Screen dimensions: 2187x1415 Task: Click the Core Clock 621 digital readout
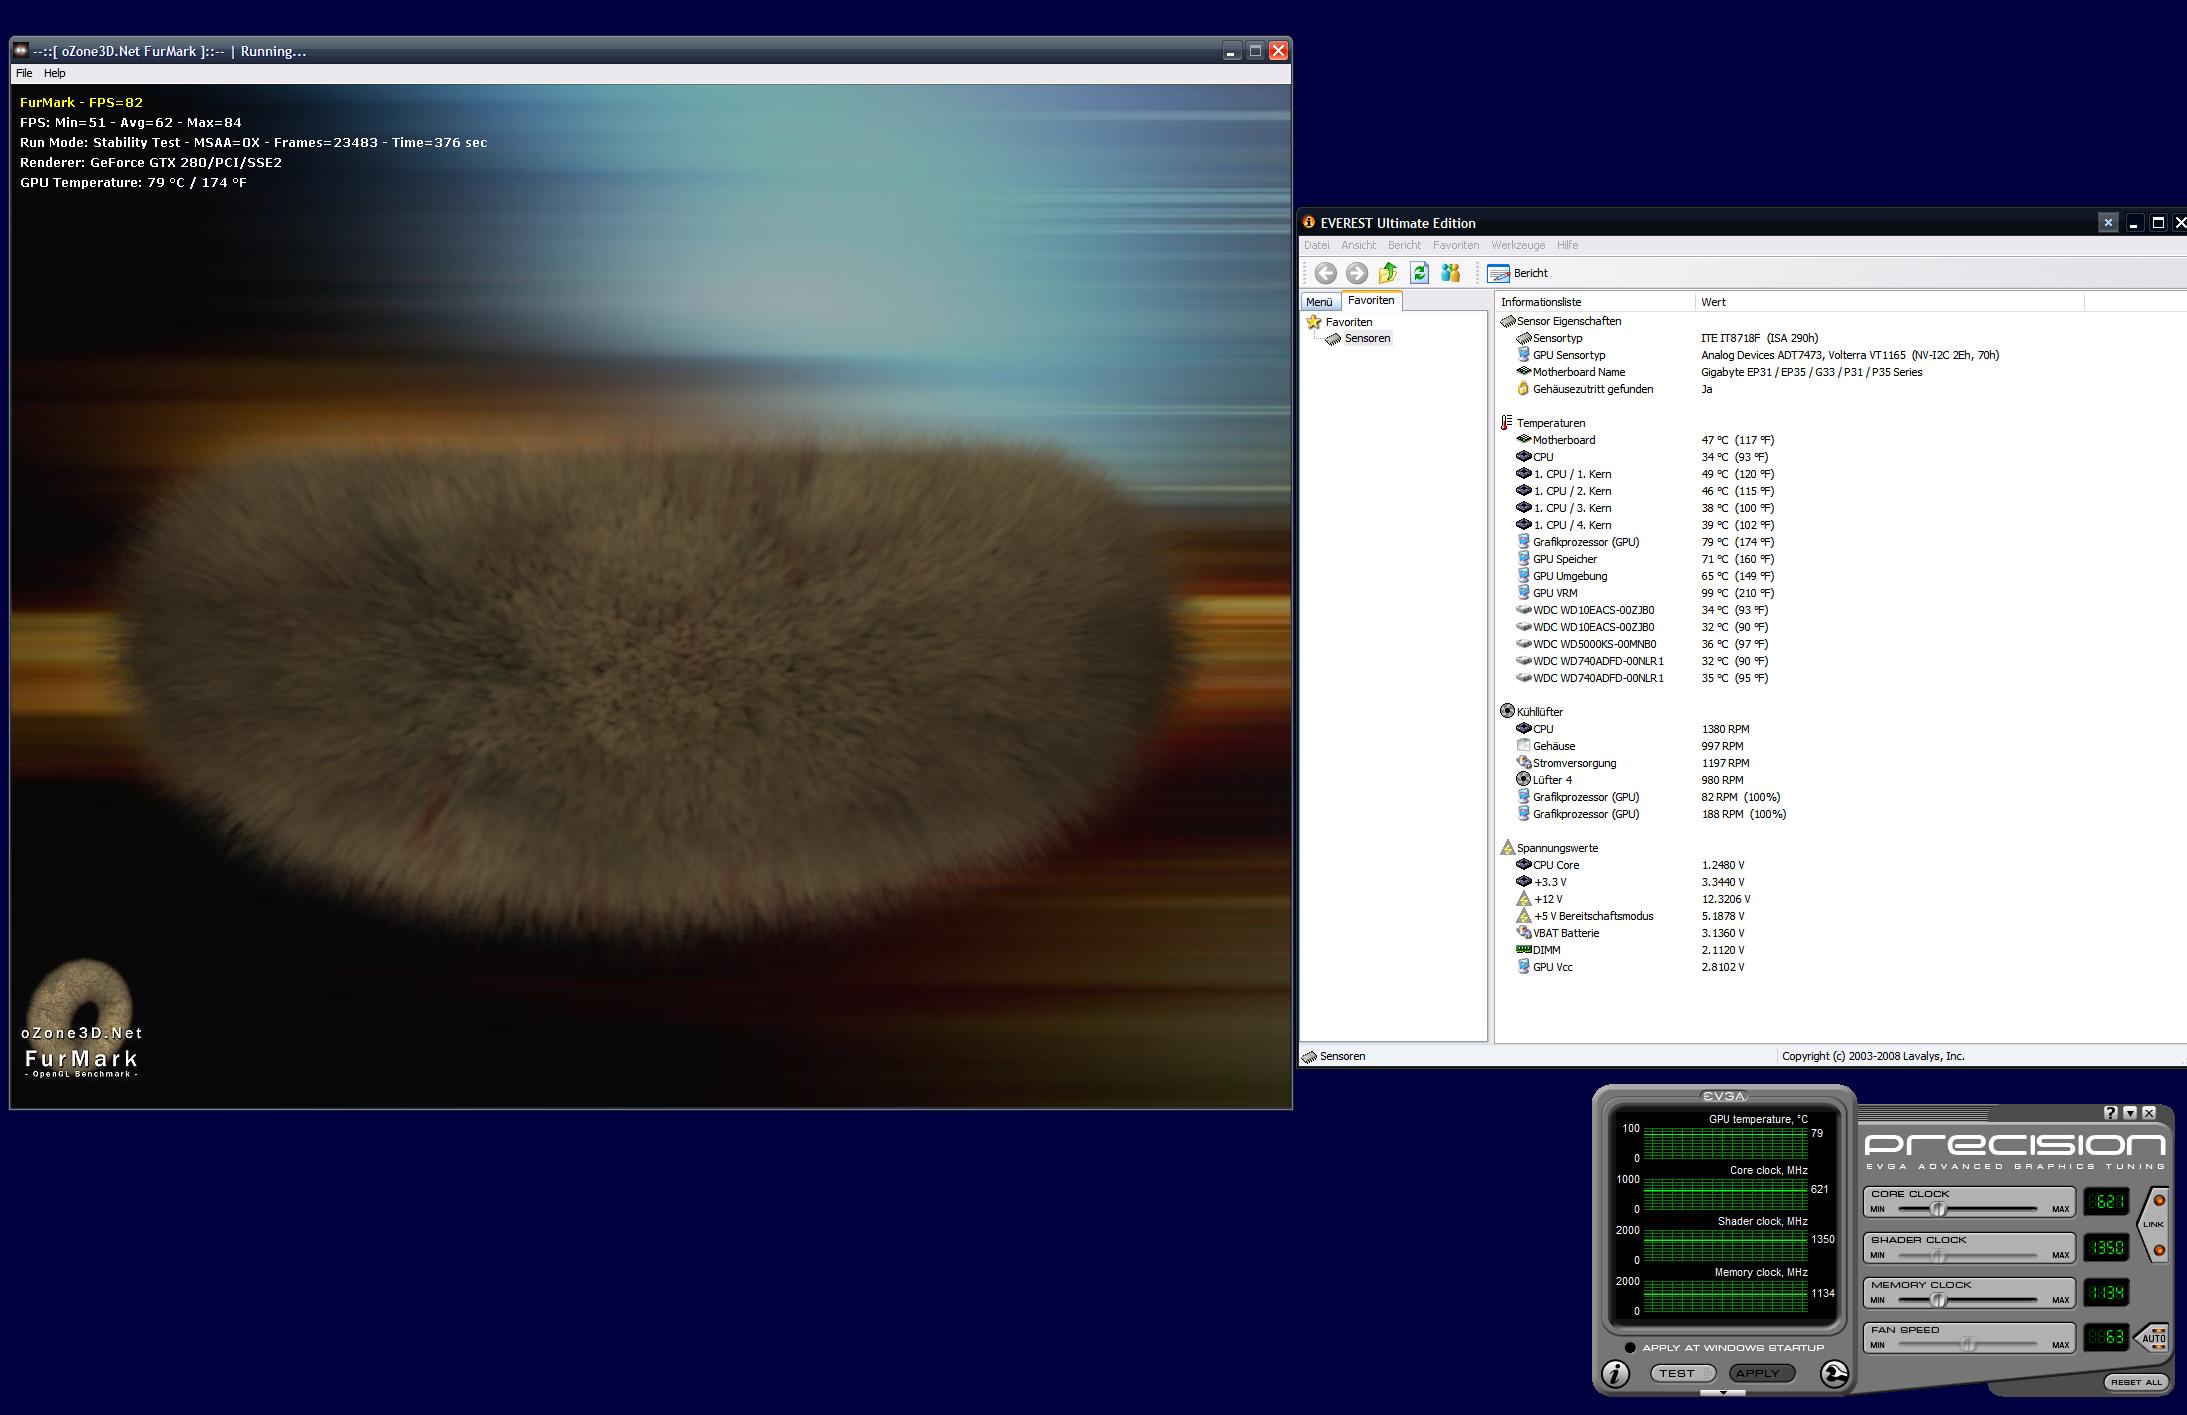pyautogui.click(x=2106, y=1202)
